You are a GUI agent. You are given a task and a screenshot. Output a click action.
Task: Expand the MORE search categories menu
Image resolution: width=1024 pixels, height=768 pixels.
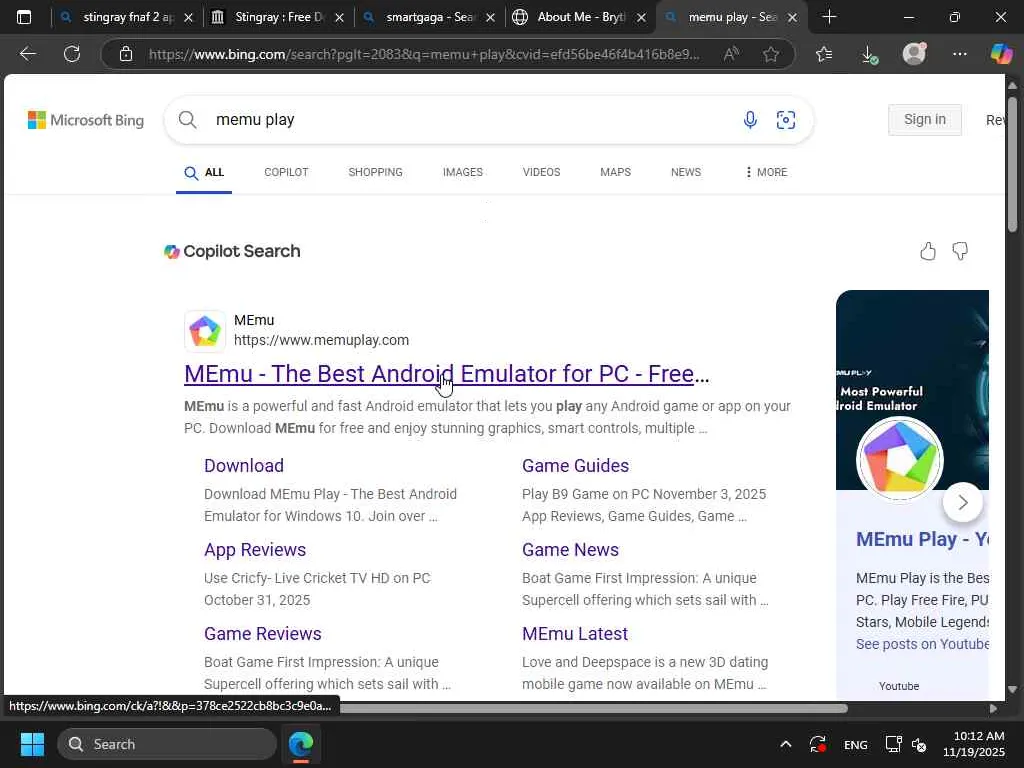(765, 172)
